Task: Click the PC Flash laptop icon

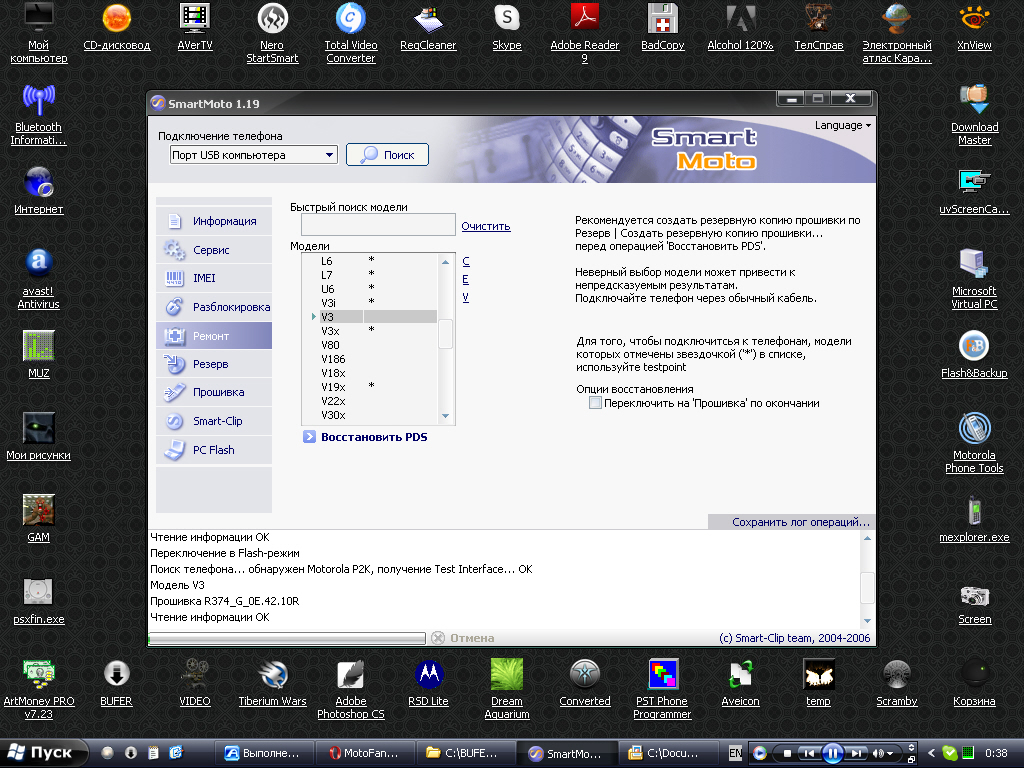Action: coord(174,450)
